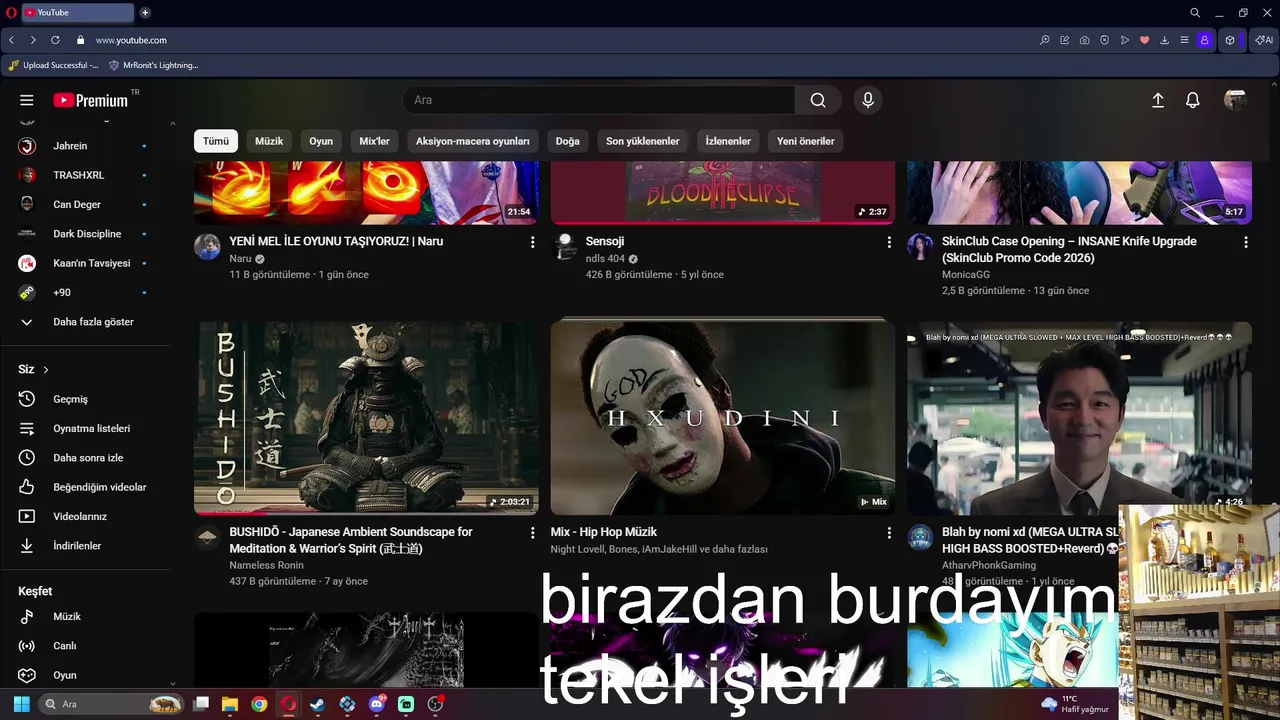Open Discord from the taskbar
The image size is (1280, 720).
pyautogui.click(x=377, y=704)
